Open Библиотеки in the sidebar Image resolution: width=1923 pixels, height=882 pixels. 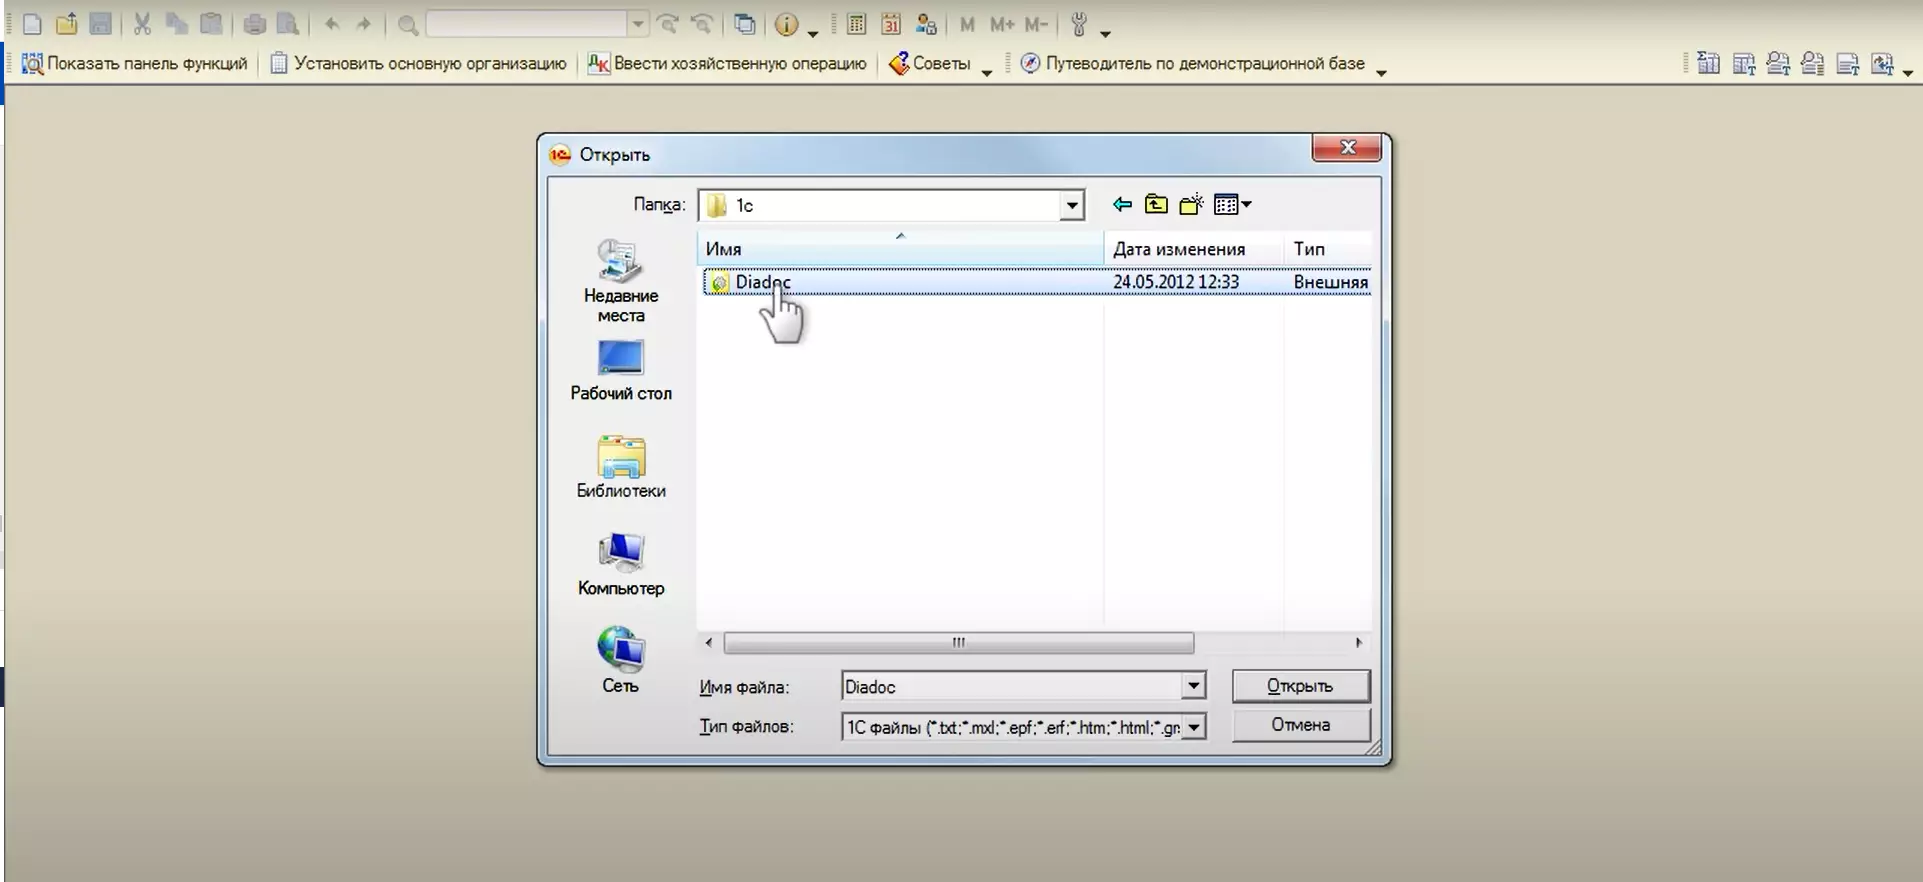[x=621, y=467]
